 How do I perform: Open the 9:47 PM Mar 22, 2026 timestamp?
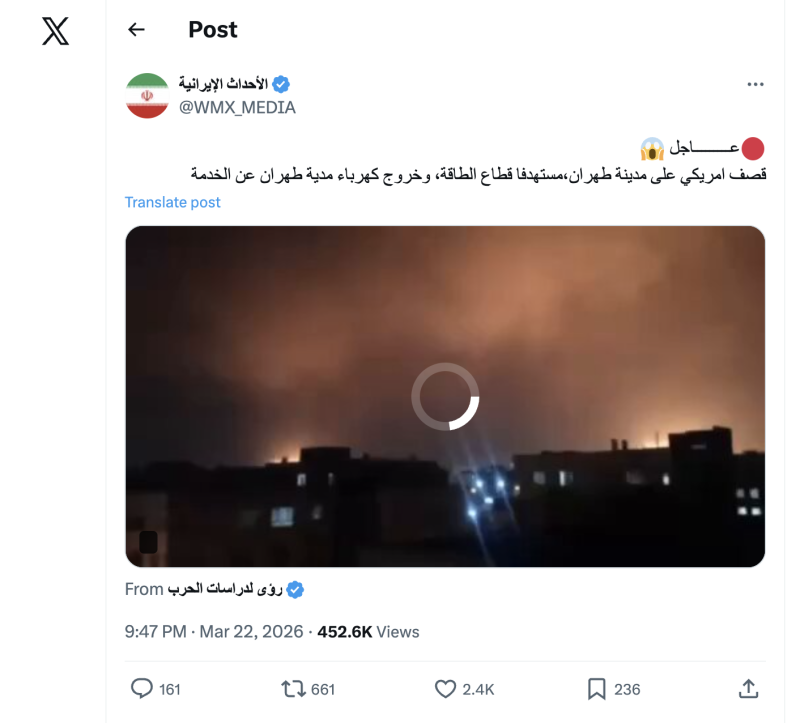pos(214,632)
